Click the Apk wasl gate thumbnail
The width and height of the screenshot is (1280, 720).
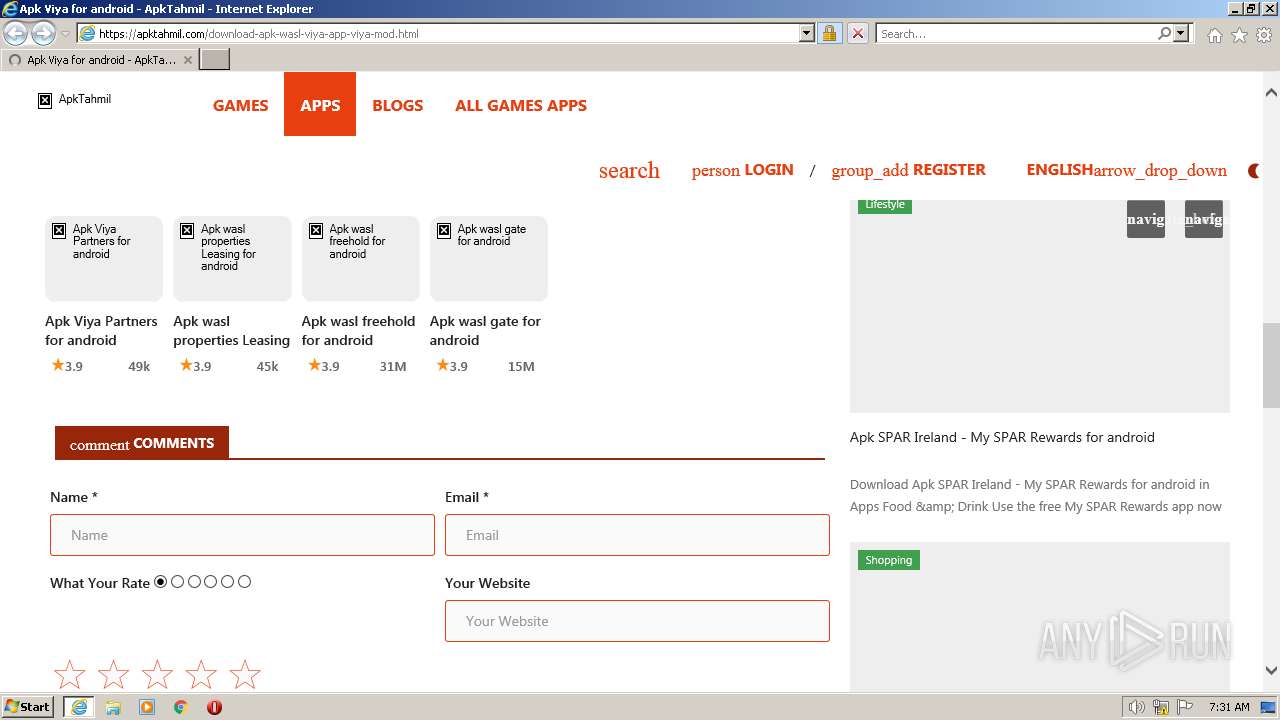[x=489, y=258]
